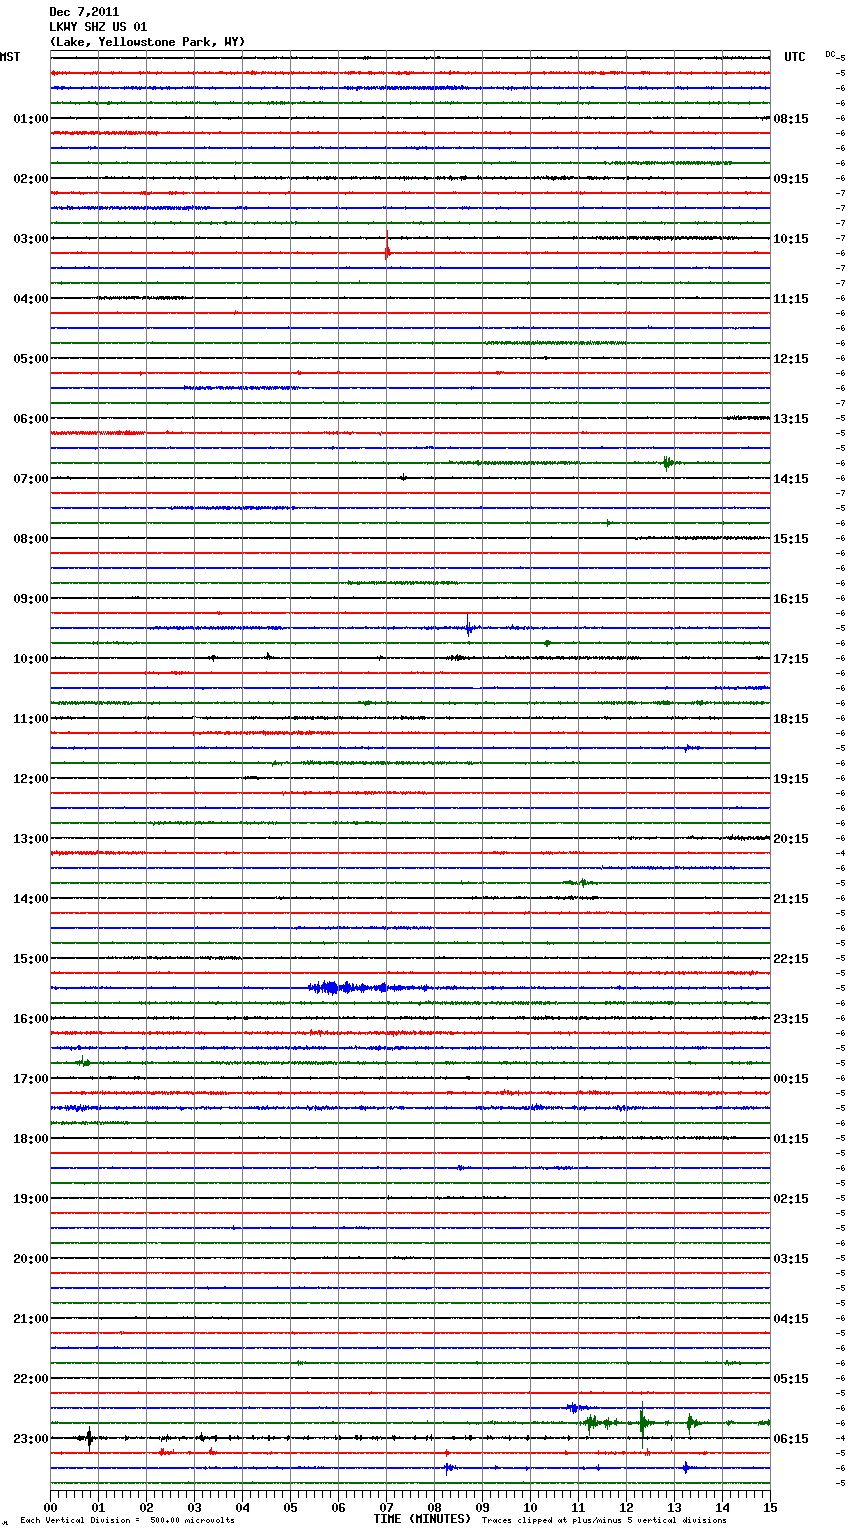Image resolution: width=850 pixels, height=1534 pixels.
Task: Click the UTC time label '20:15'
Action: [791, 839]
